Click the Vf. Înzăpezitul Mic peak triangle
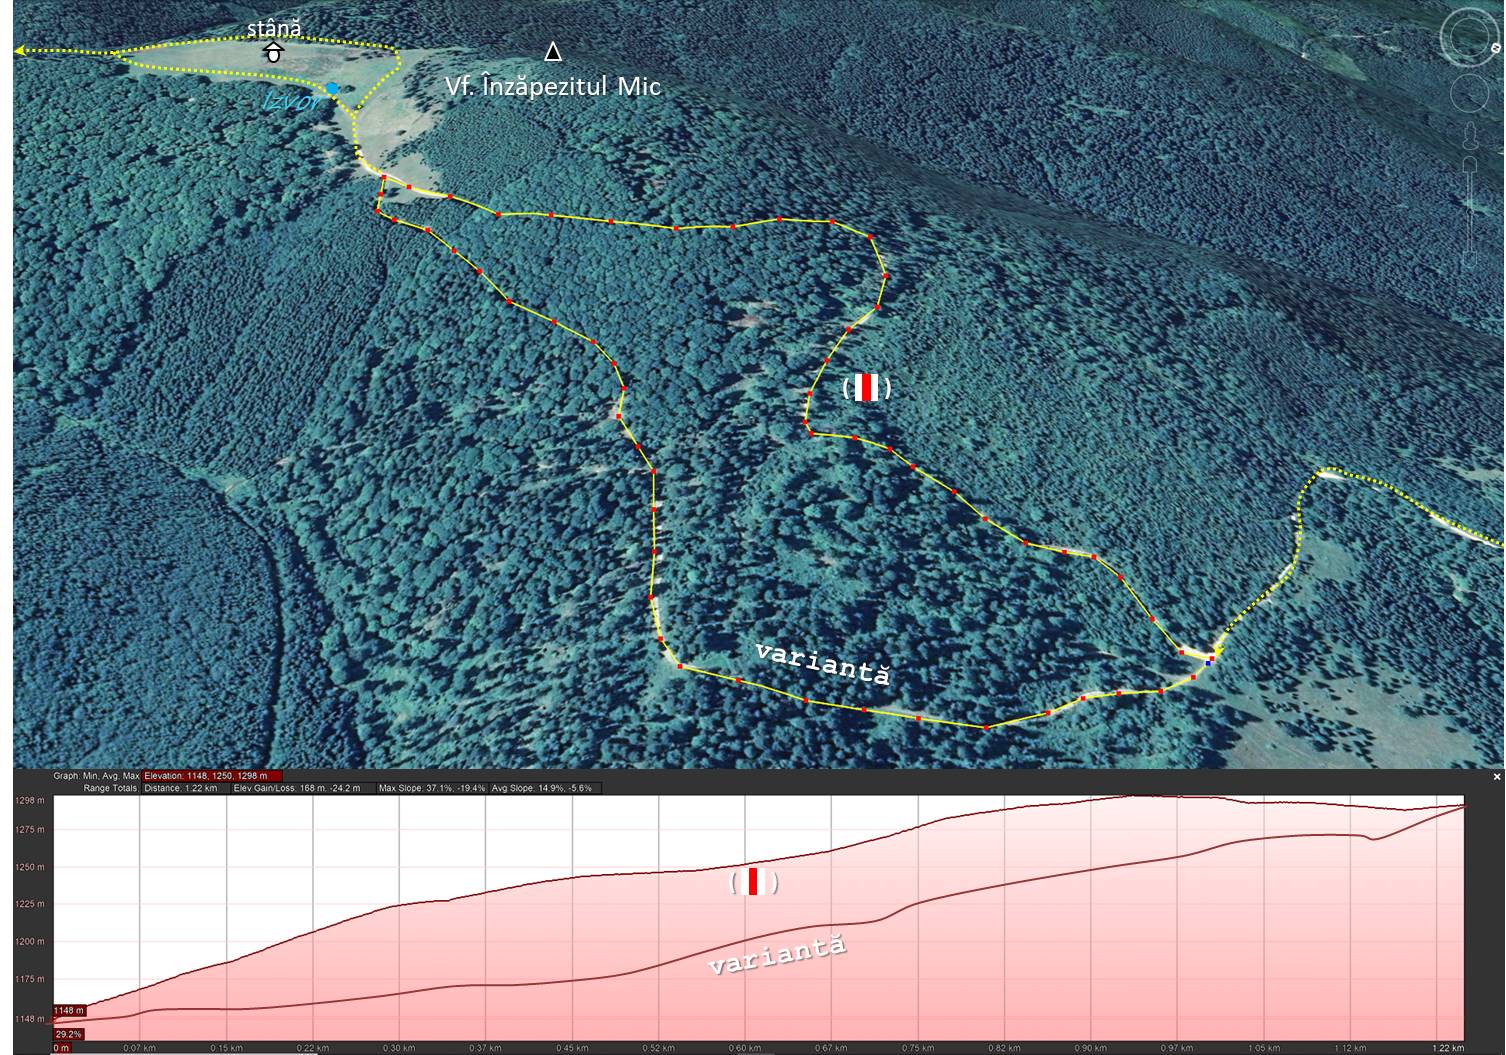 pos(552,52)
